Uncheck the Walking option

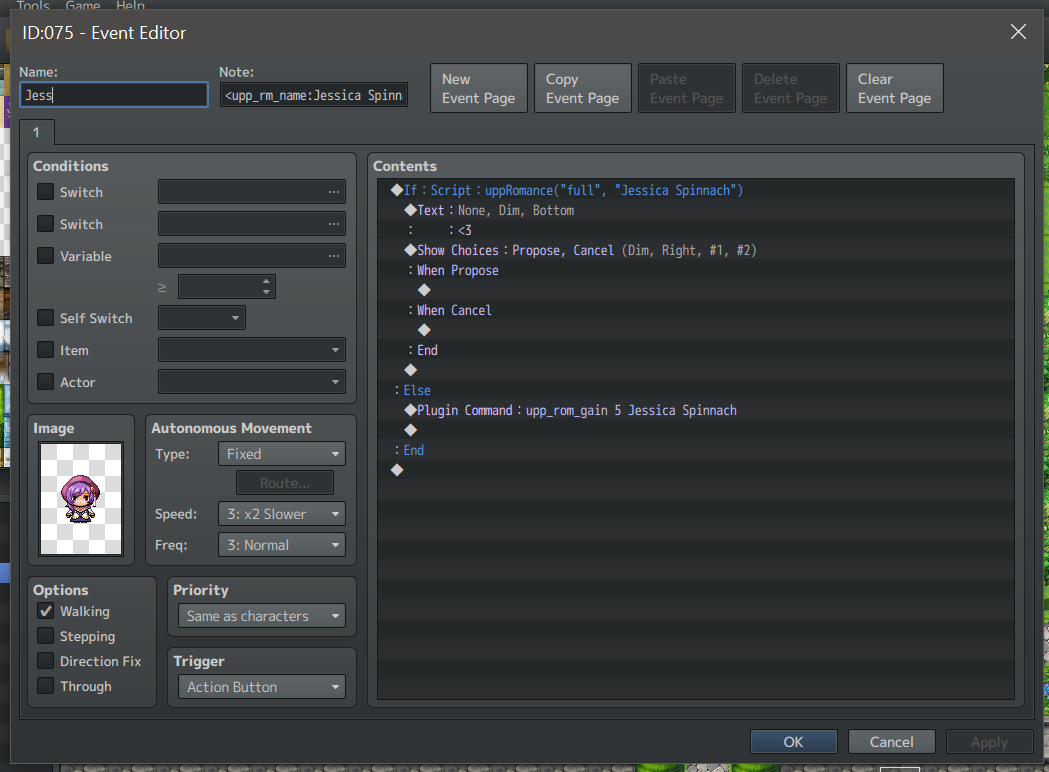45,611
